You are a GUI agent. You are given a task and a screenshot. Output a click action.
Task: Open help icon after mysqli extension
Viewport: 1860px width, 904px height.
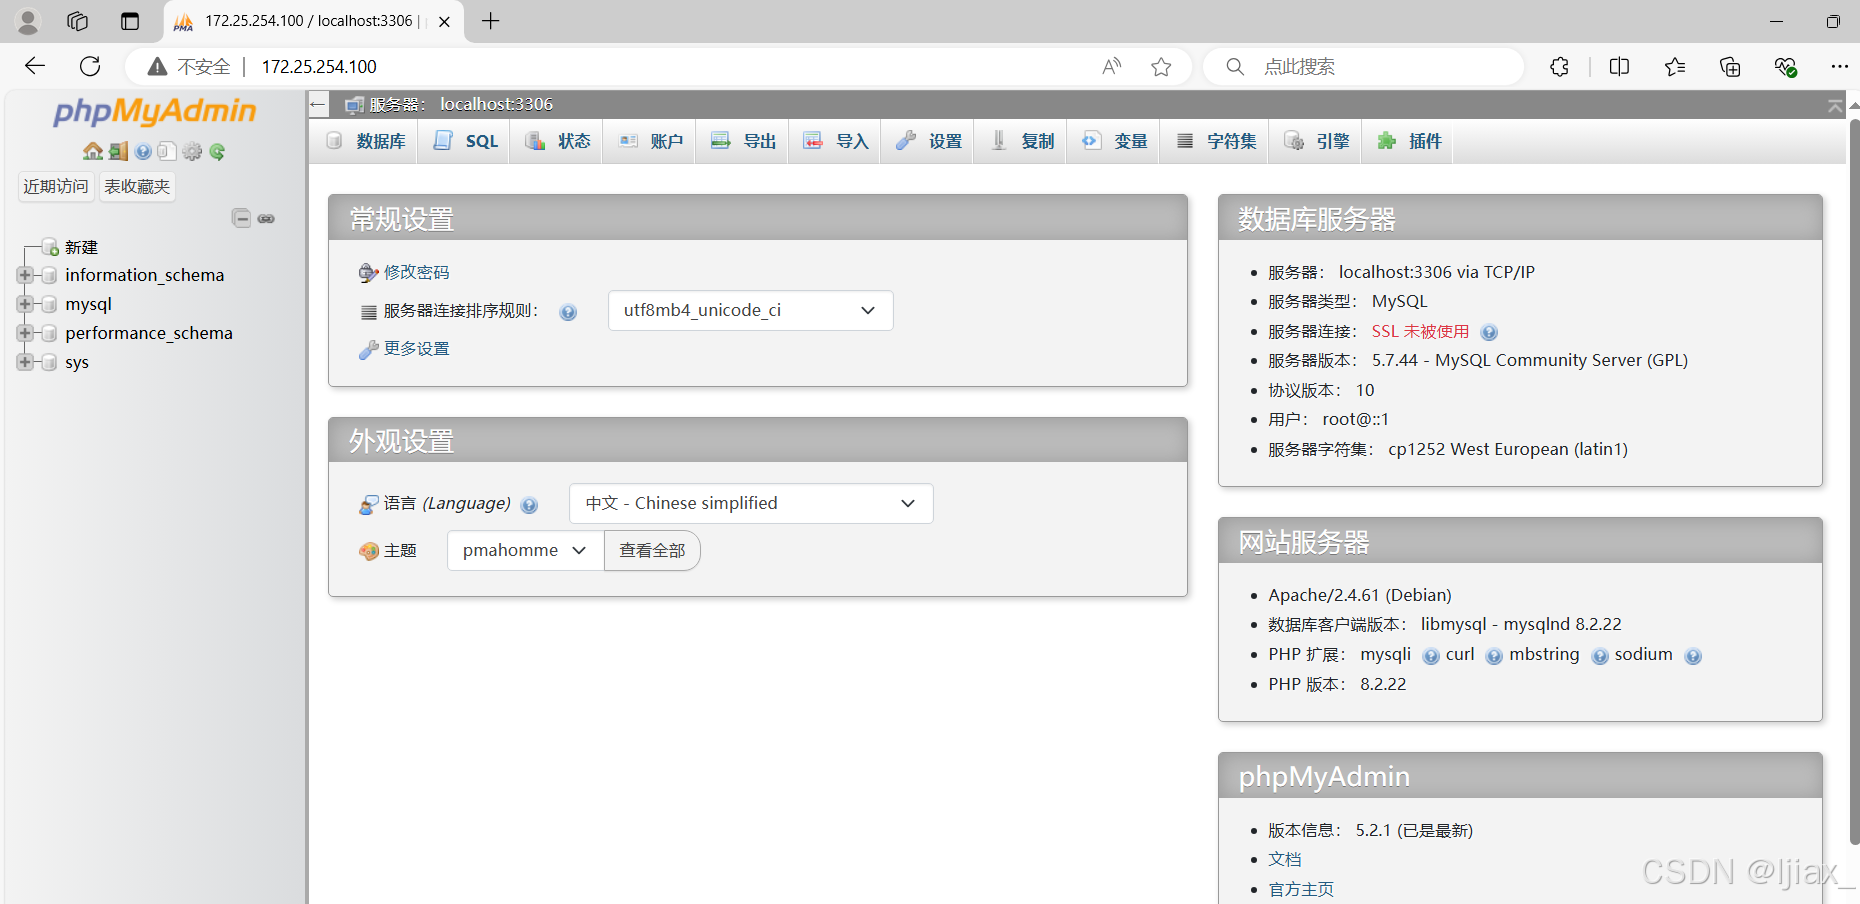1431,656
